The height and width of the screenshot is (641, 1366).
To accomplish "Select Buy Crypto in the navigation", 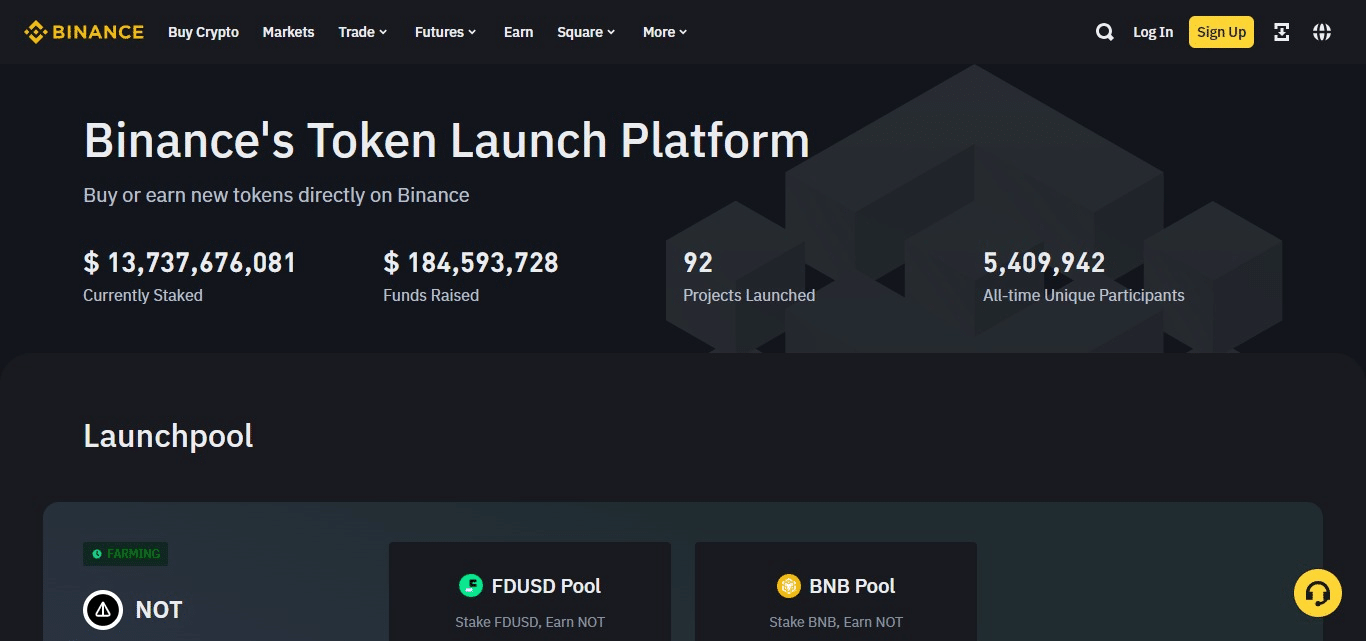I will coord(203,31).
